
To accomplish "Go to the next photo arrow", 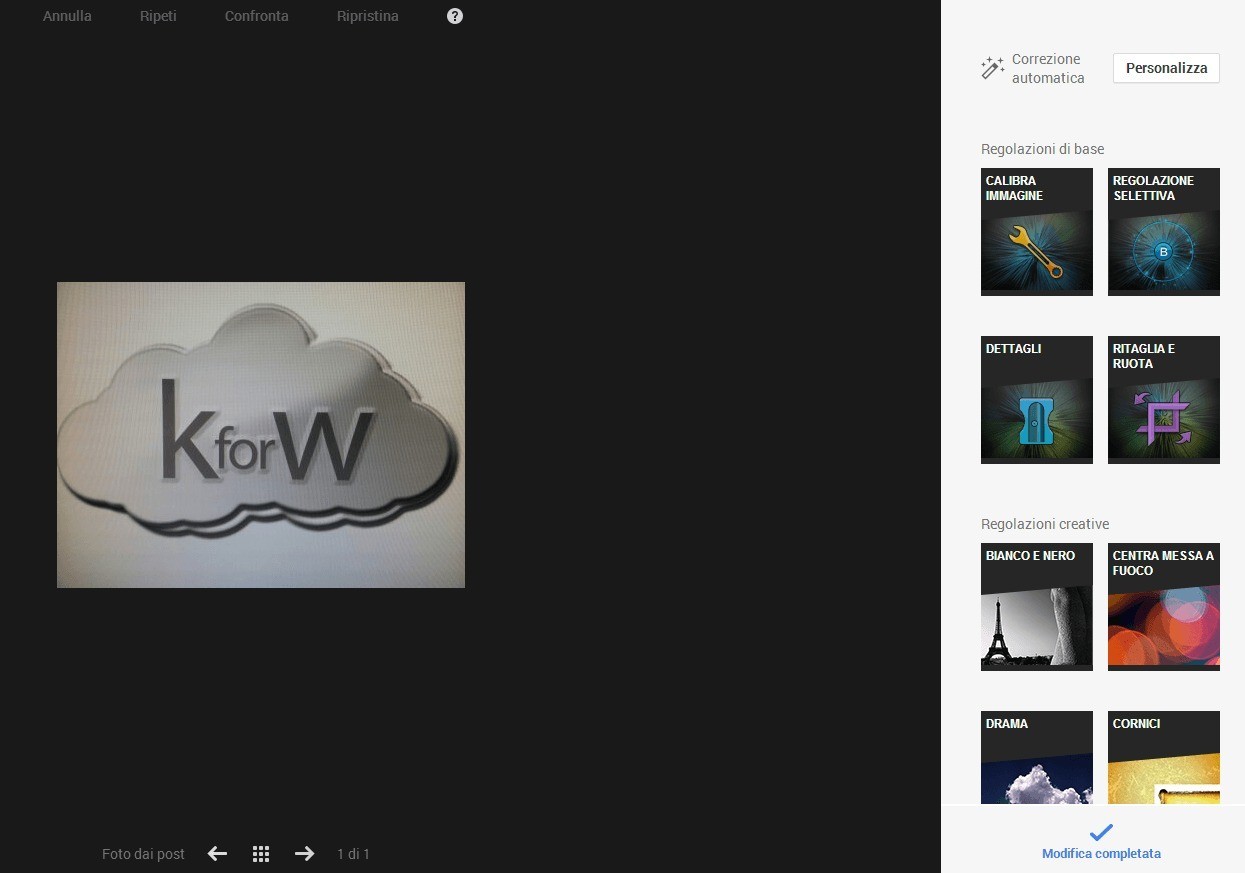I will 304,854.
